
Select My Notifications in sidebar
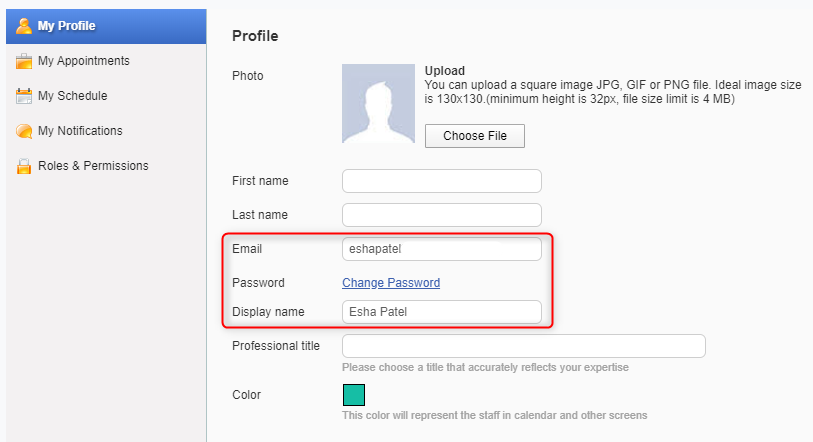point(106,131)
